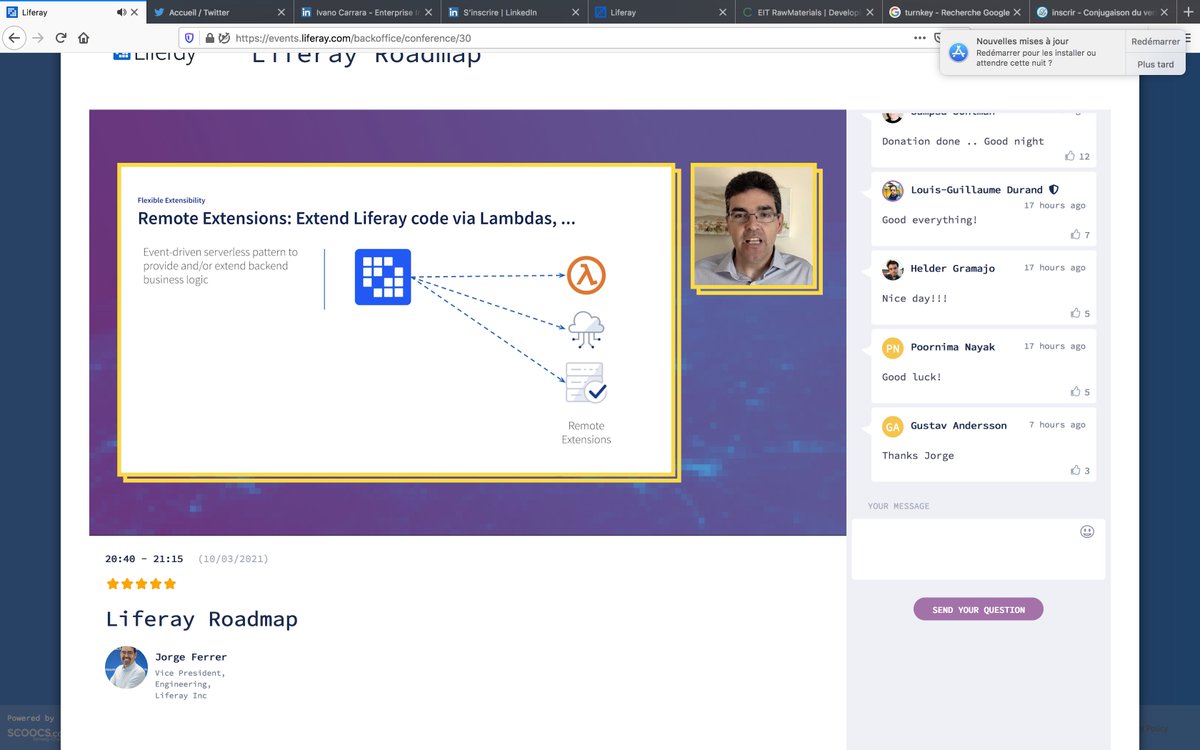Click the five-star session rating
The width and height of the screenshot is (1200, 750).
tap(141, 583)
